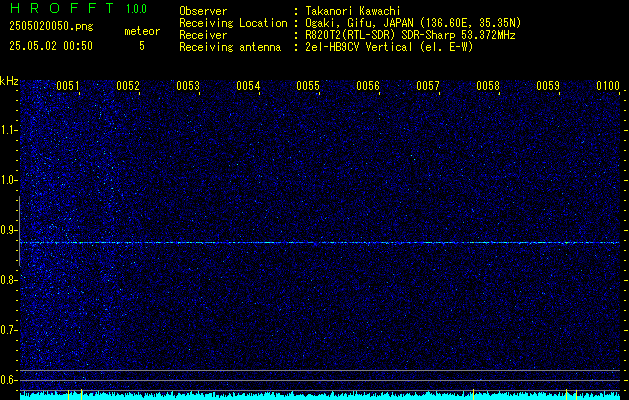Select the R820T2(RTL-SDR) SDR-Sharp 53.372MHz text

point(410,35)
